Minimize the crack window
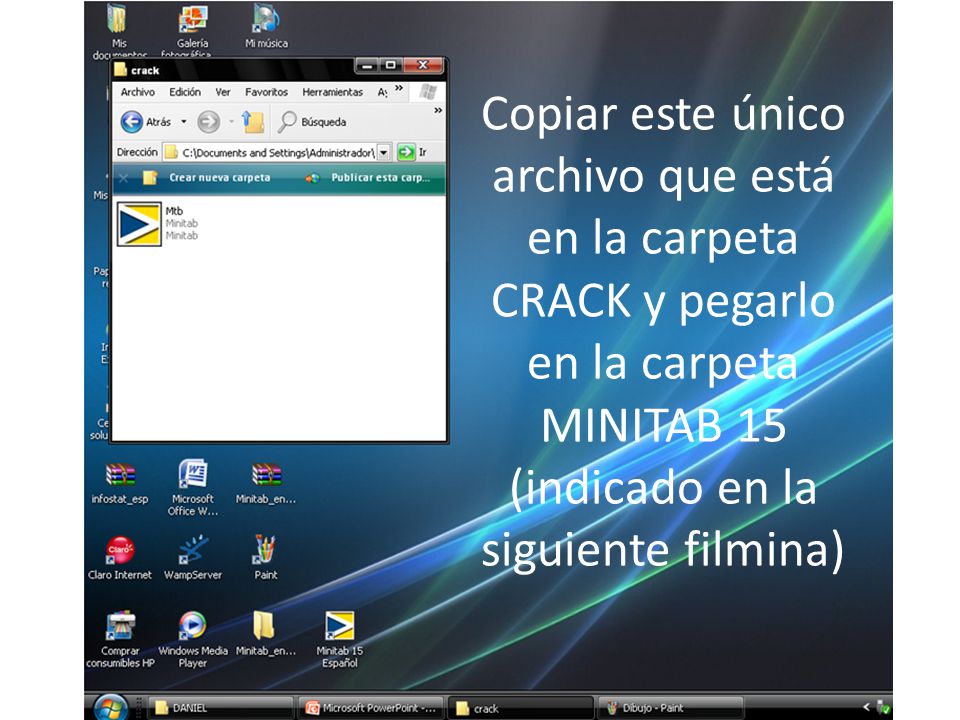Screen dimensions: 960x720 (366, 65)
